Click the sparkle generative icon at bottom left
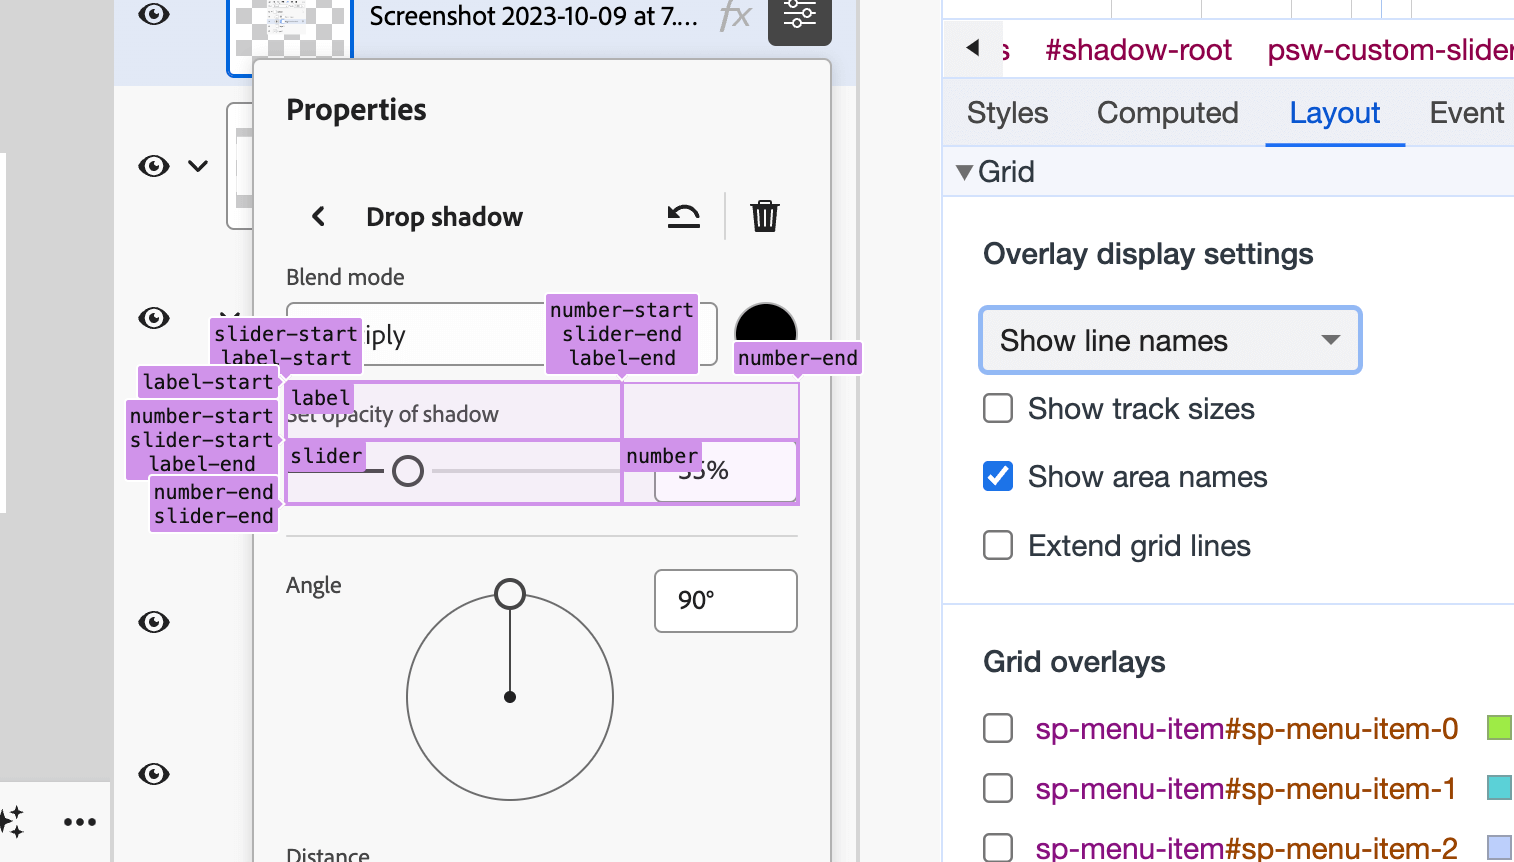 point(12,822)
